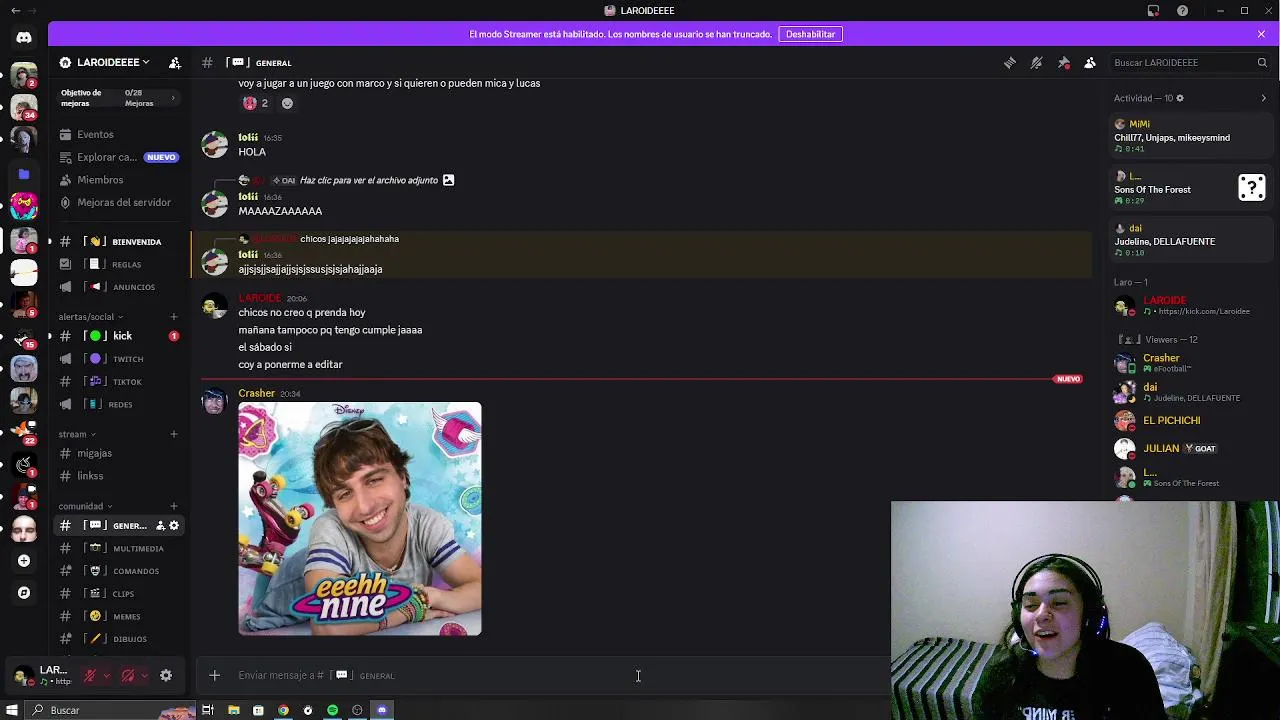Select the MEMES channel
Image resolution: width=1280 pixels, height=720 pixels.
coord(118,616)
